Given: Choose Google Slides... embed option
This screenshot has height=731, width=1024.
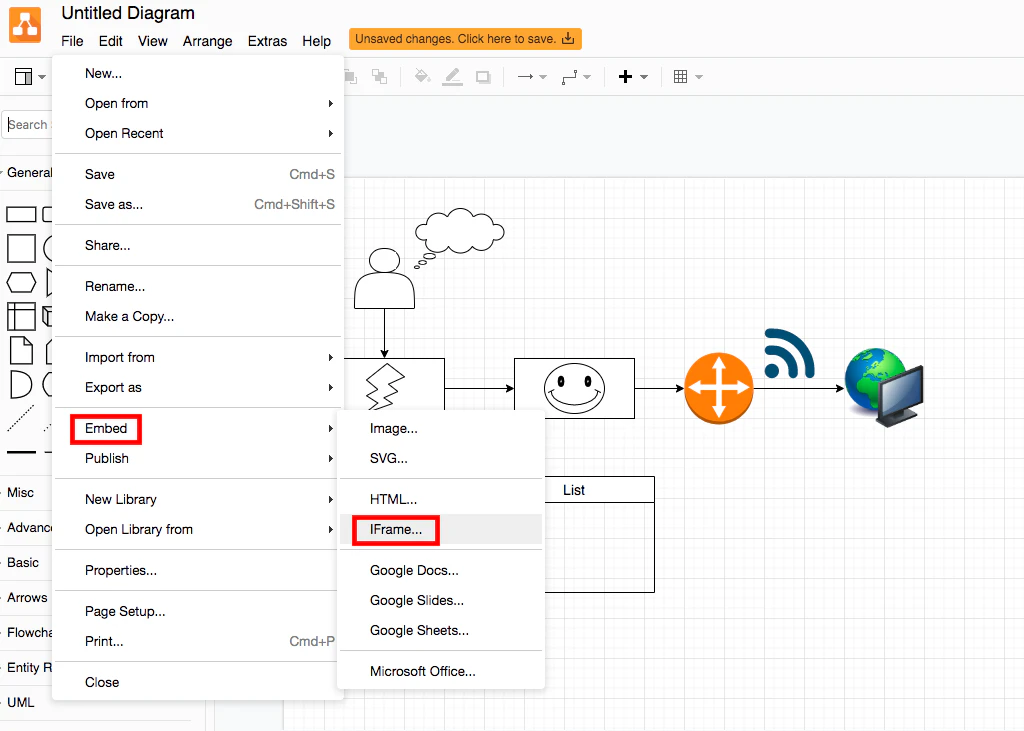Looking at the screenshot, I should [441, 601].
